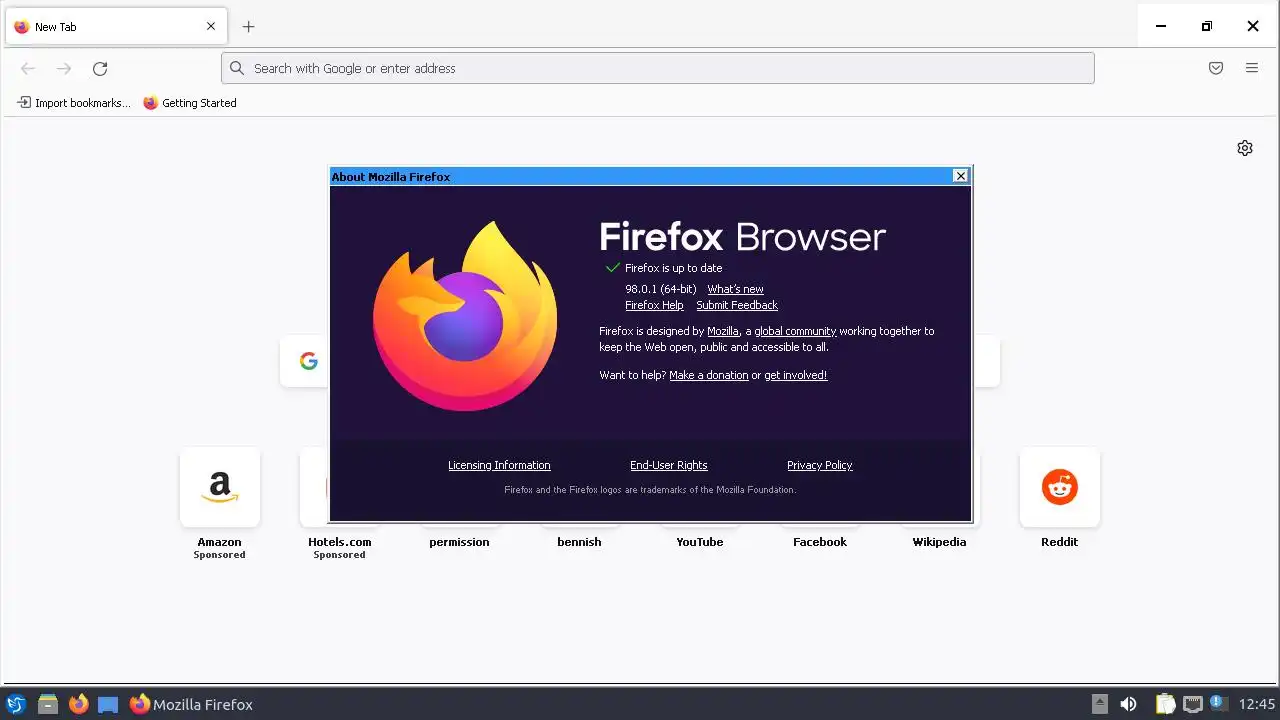Open the Save to Pocket icon

[x=1216, y=68]
